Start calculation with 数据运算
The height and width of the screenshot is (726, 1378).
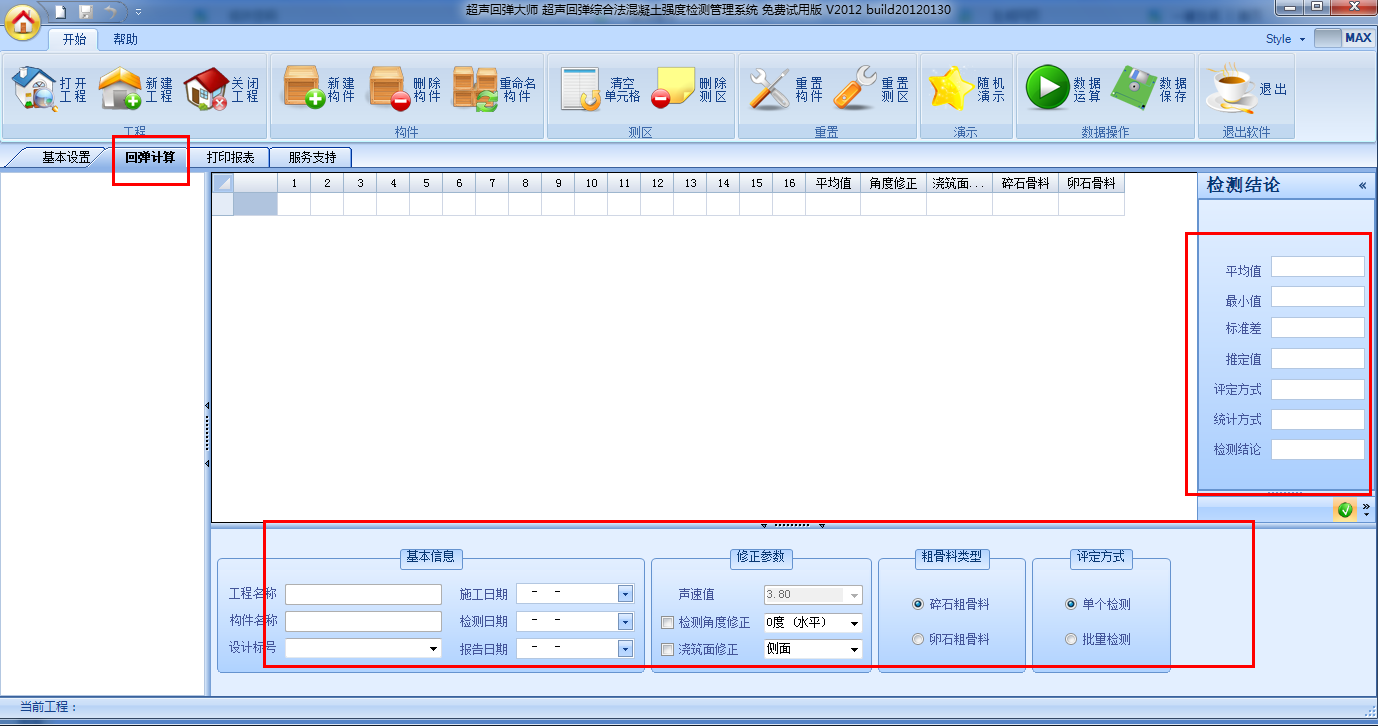click(1063, 90)
